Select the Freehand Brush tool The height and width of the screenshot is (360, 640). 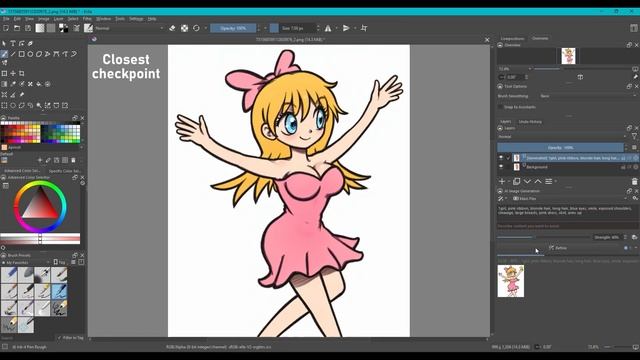pos(4,54)
